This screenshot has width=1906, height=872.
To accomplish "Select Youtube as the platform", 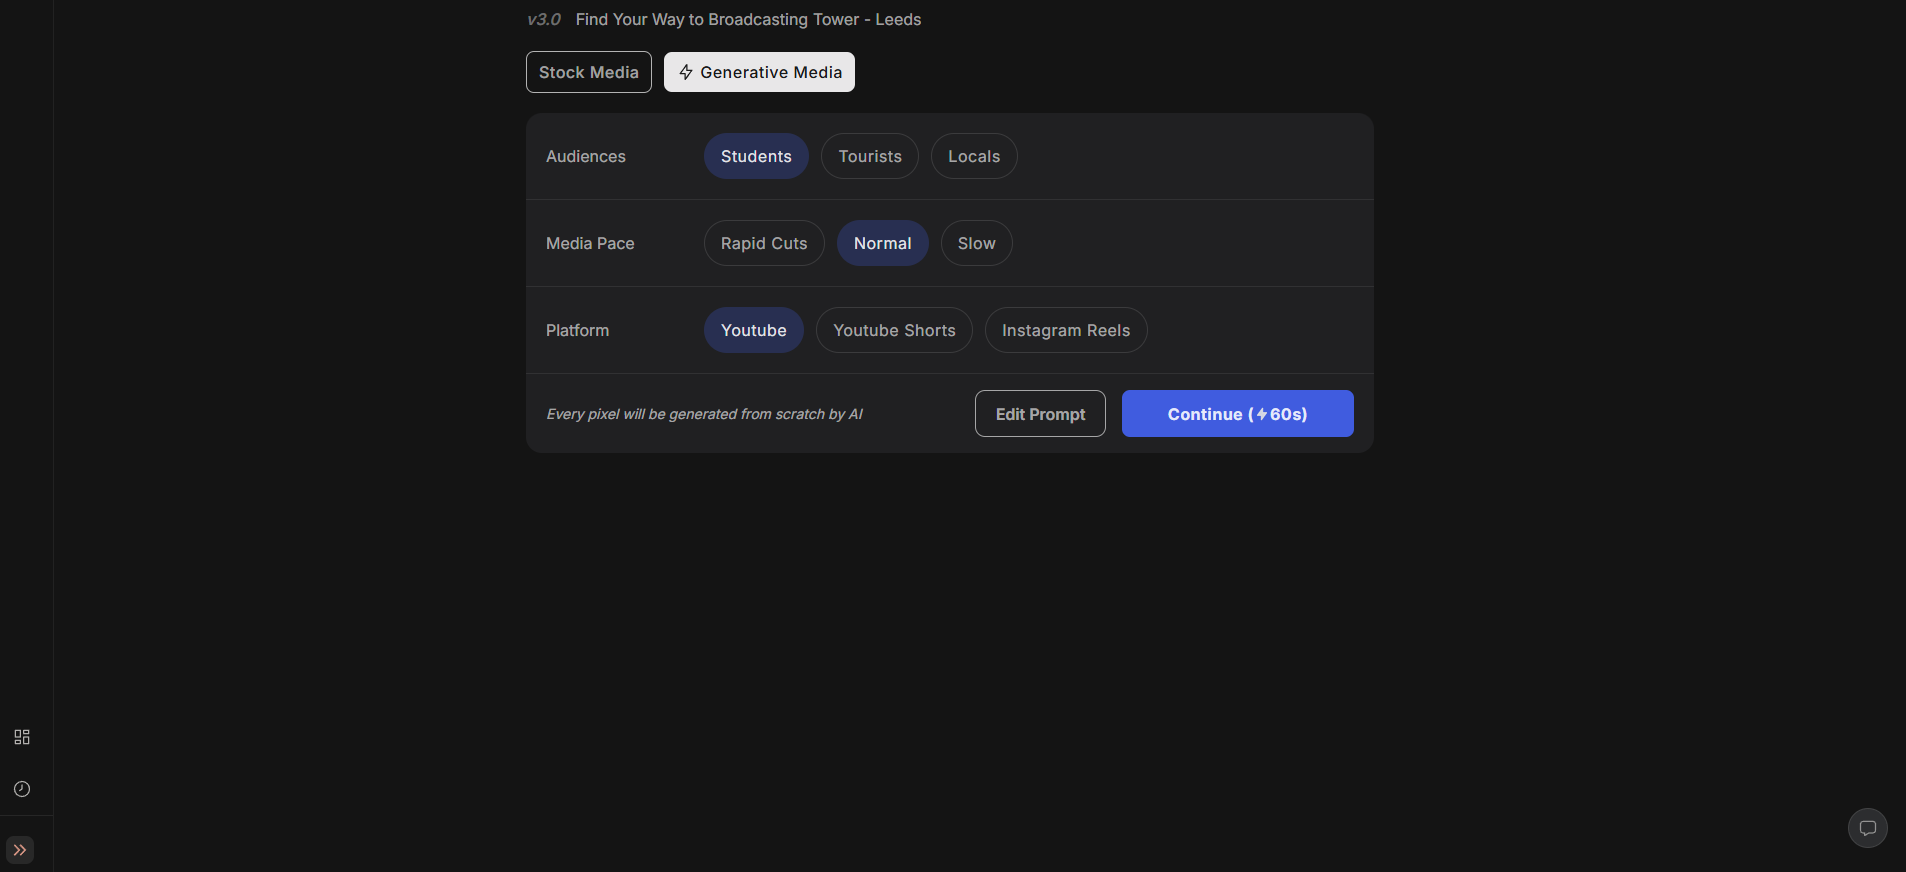I will tap(754, 330).
